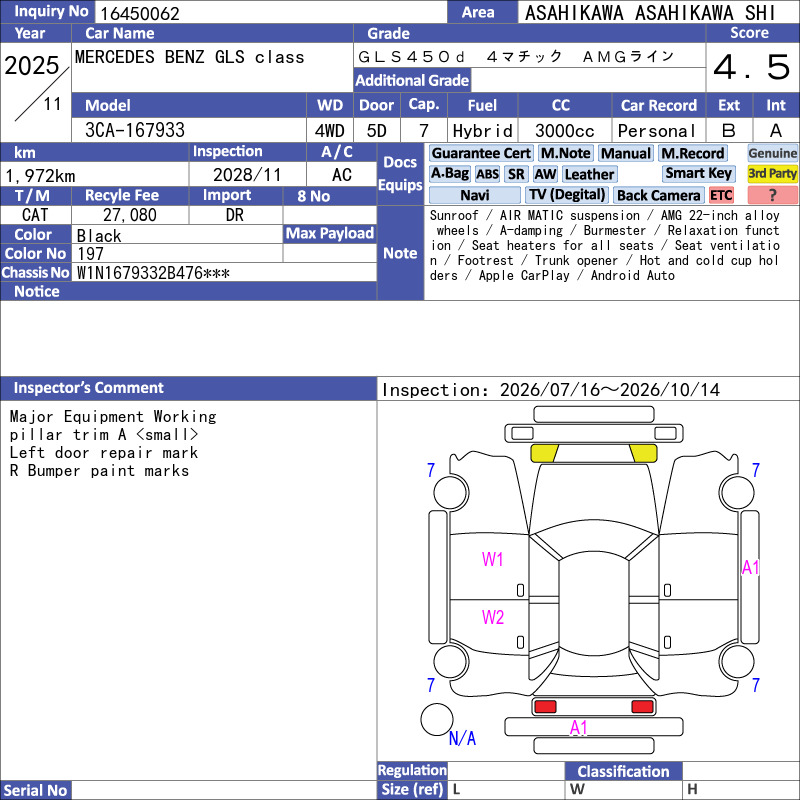The image size is (800, 800).
Task: Select the yellow 3rd Party badge
Action: (x=772, y=173)
